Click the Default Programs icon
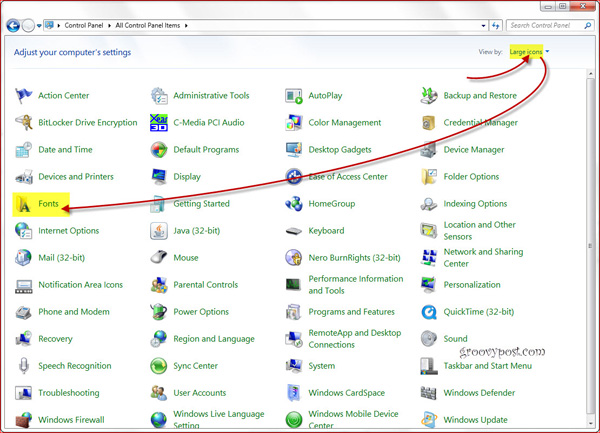The image size is (600, 433). pos(159,150)
